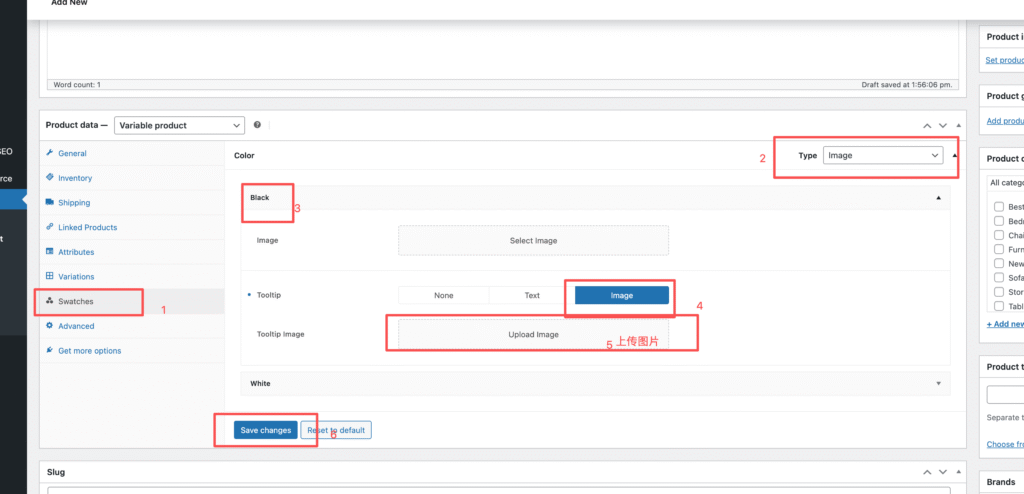Click the gear icon beside Advanced

[49, 326]
